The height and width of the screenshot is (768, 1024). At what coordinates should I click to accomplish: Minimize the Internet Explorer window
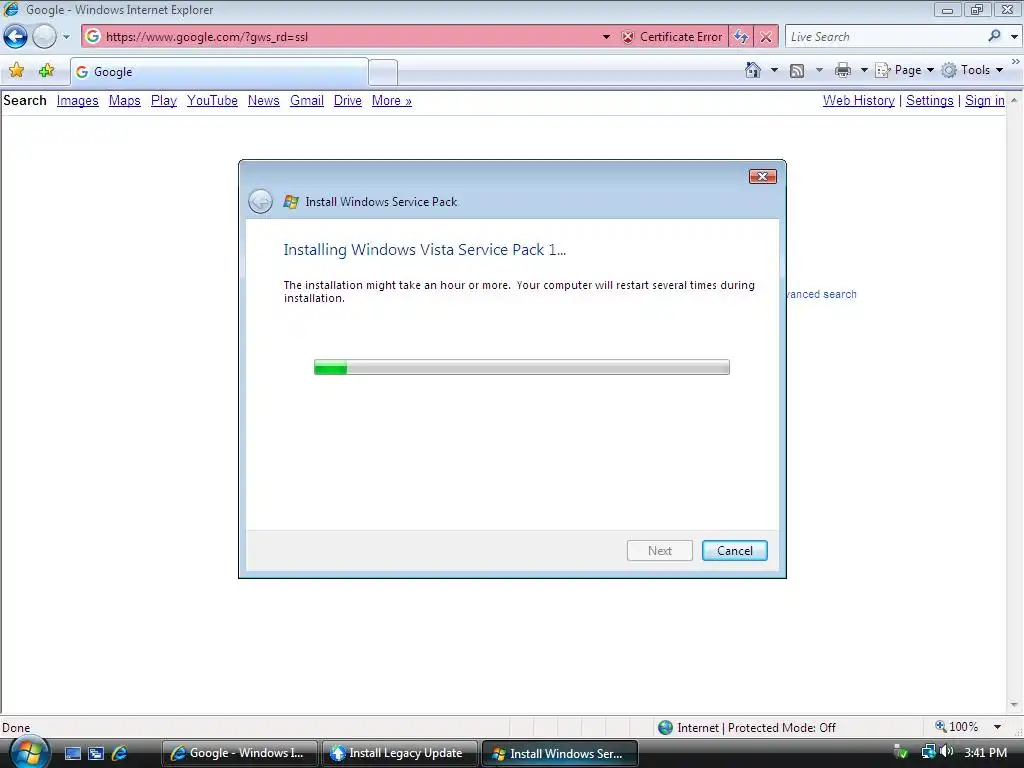947,10
